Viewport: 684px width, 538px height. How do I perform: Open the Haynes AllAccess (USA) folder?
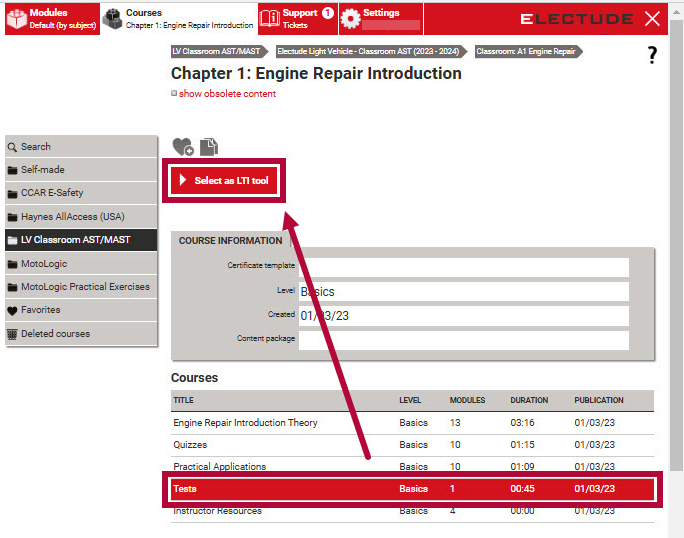[x=81, y=216]
